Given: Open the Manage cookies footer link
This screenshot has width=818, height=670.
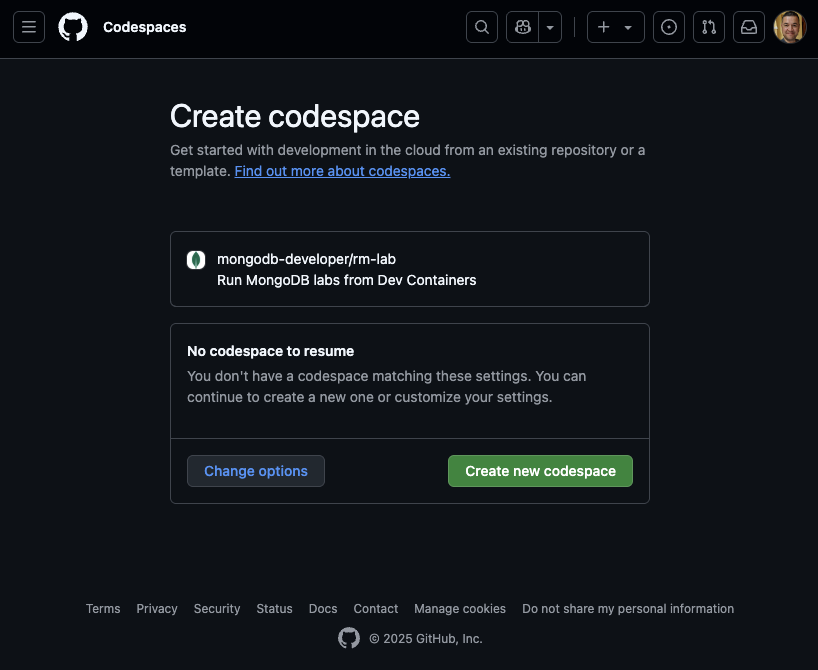Looking at the screenshot, I should point(460,609).
